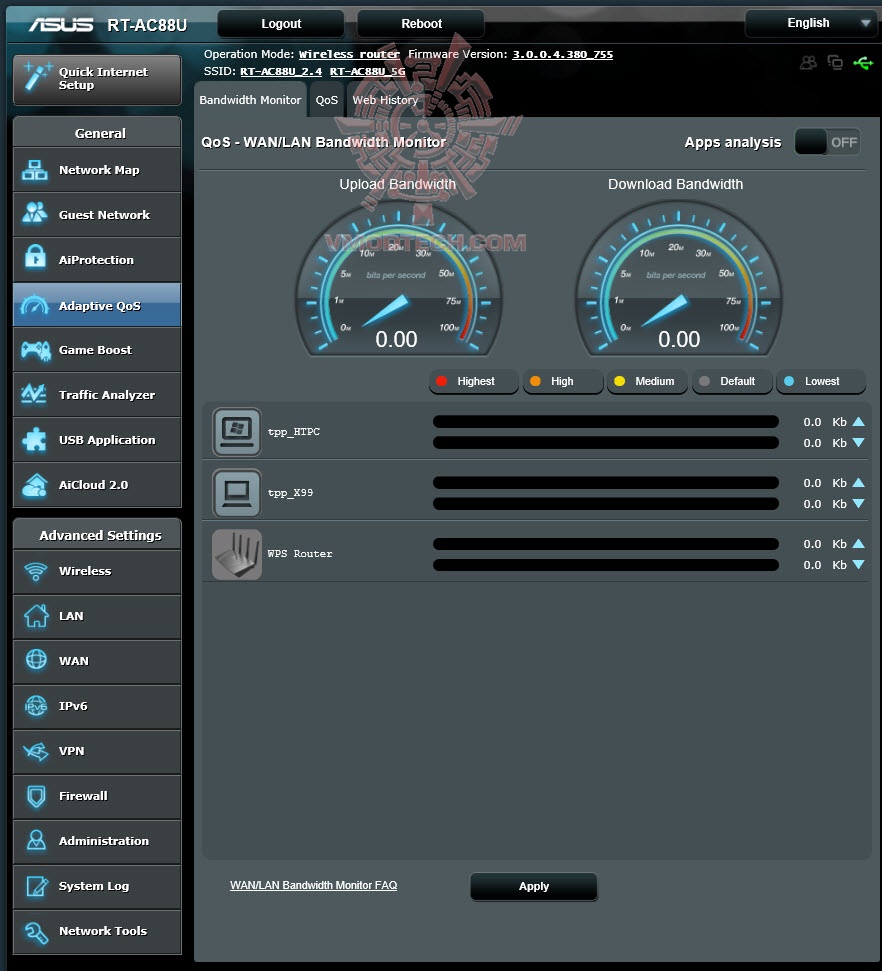
Task: Click the WAN globe icon
Action: click(36, 660)
